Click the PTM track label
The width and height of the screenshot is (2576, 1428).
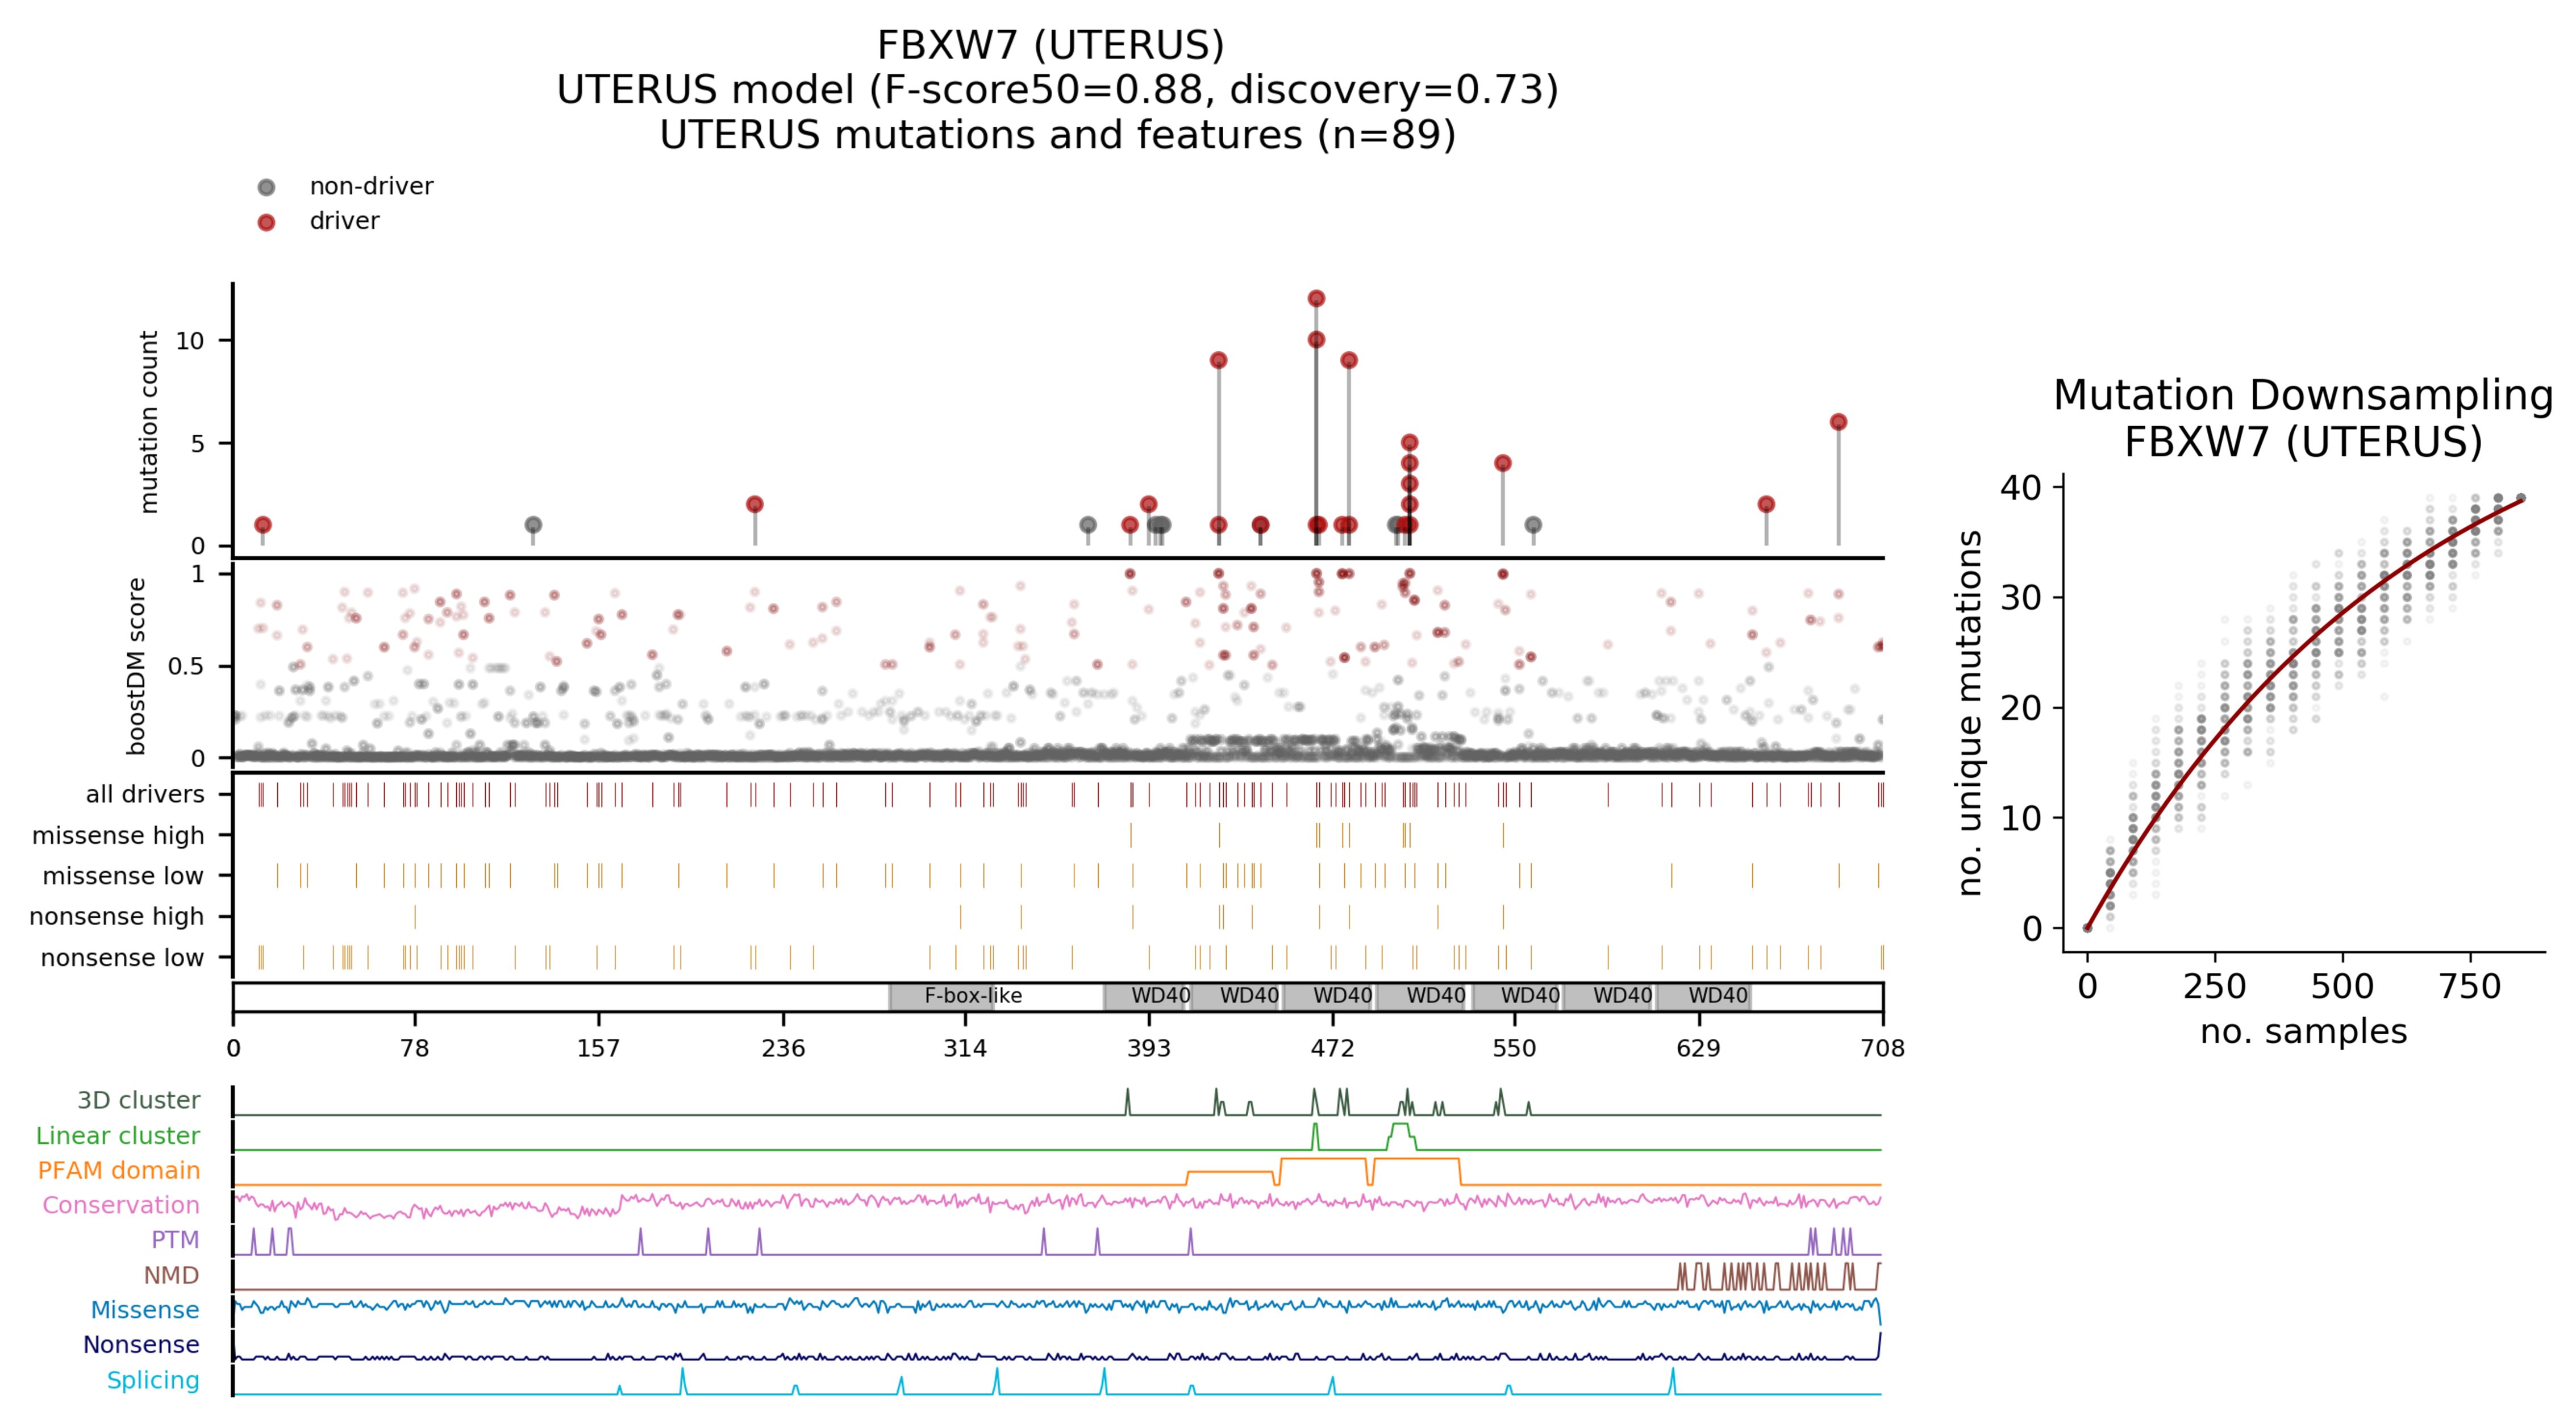[175, 1240]
